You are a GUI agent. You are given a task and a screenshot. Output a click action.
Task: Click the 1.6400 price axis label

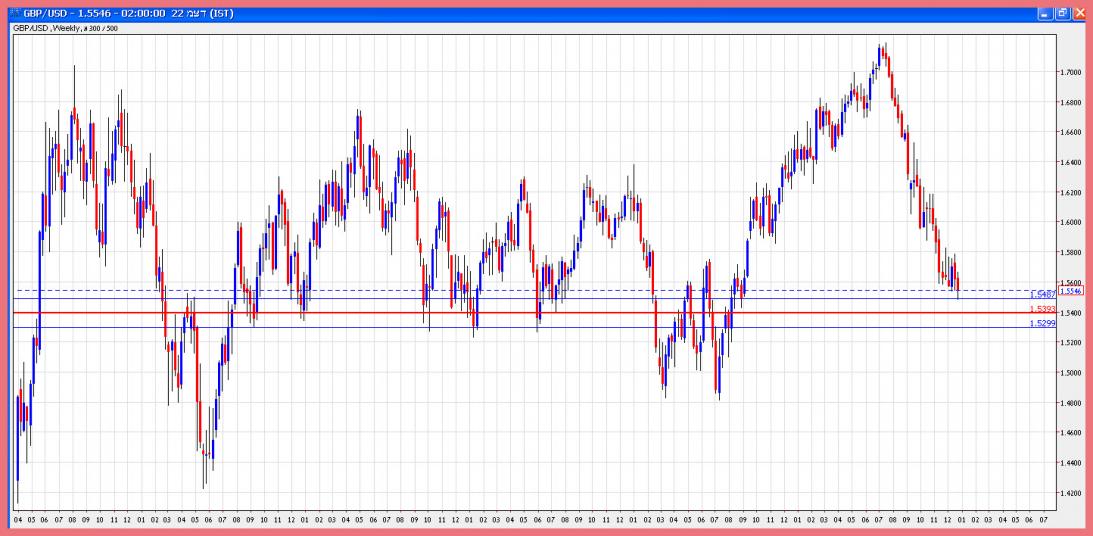[1071, 162]
